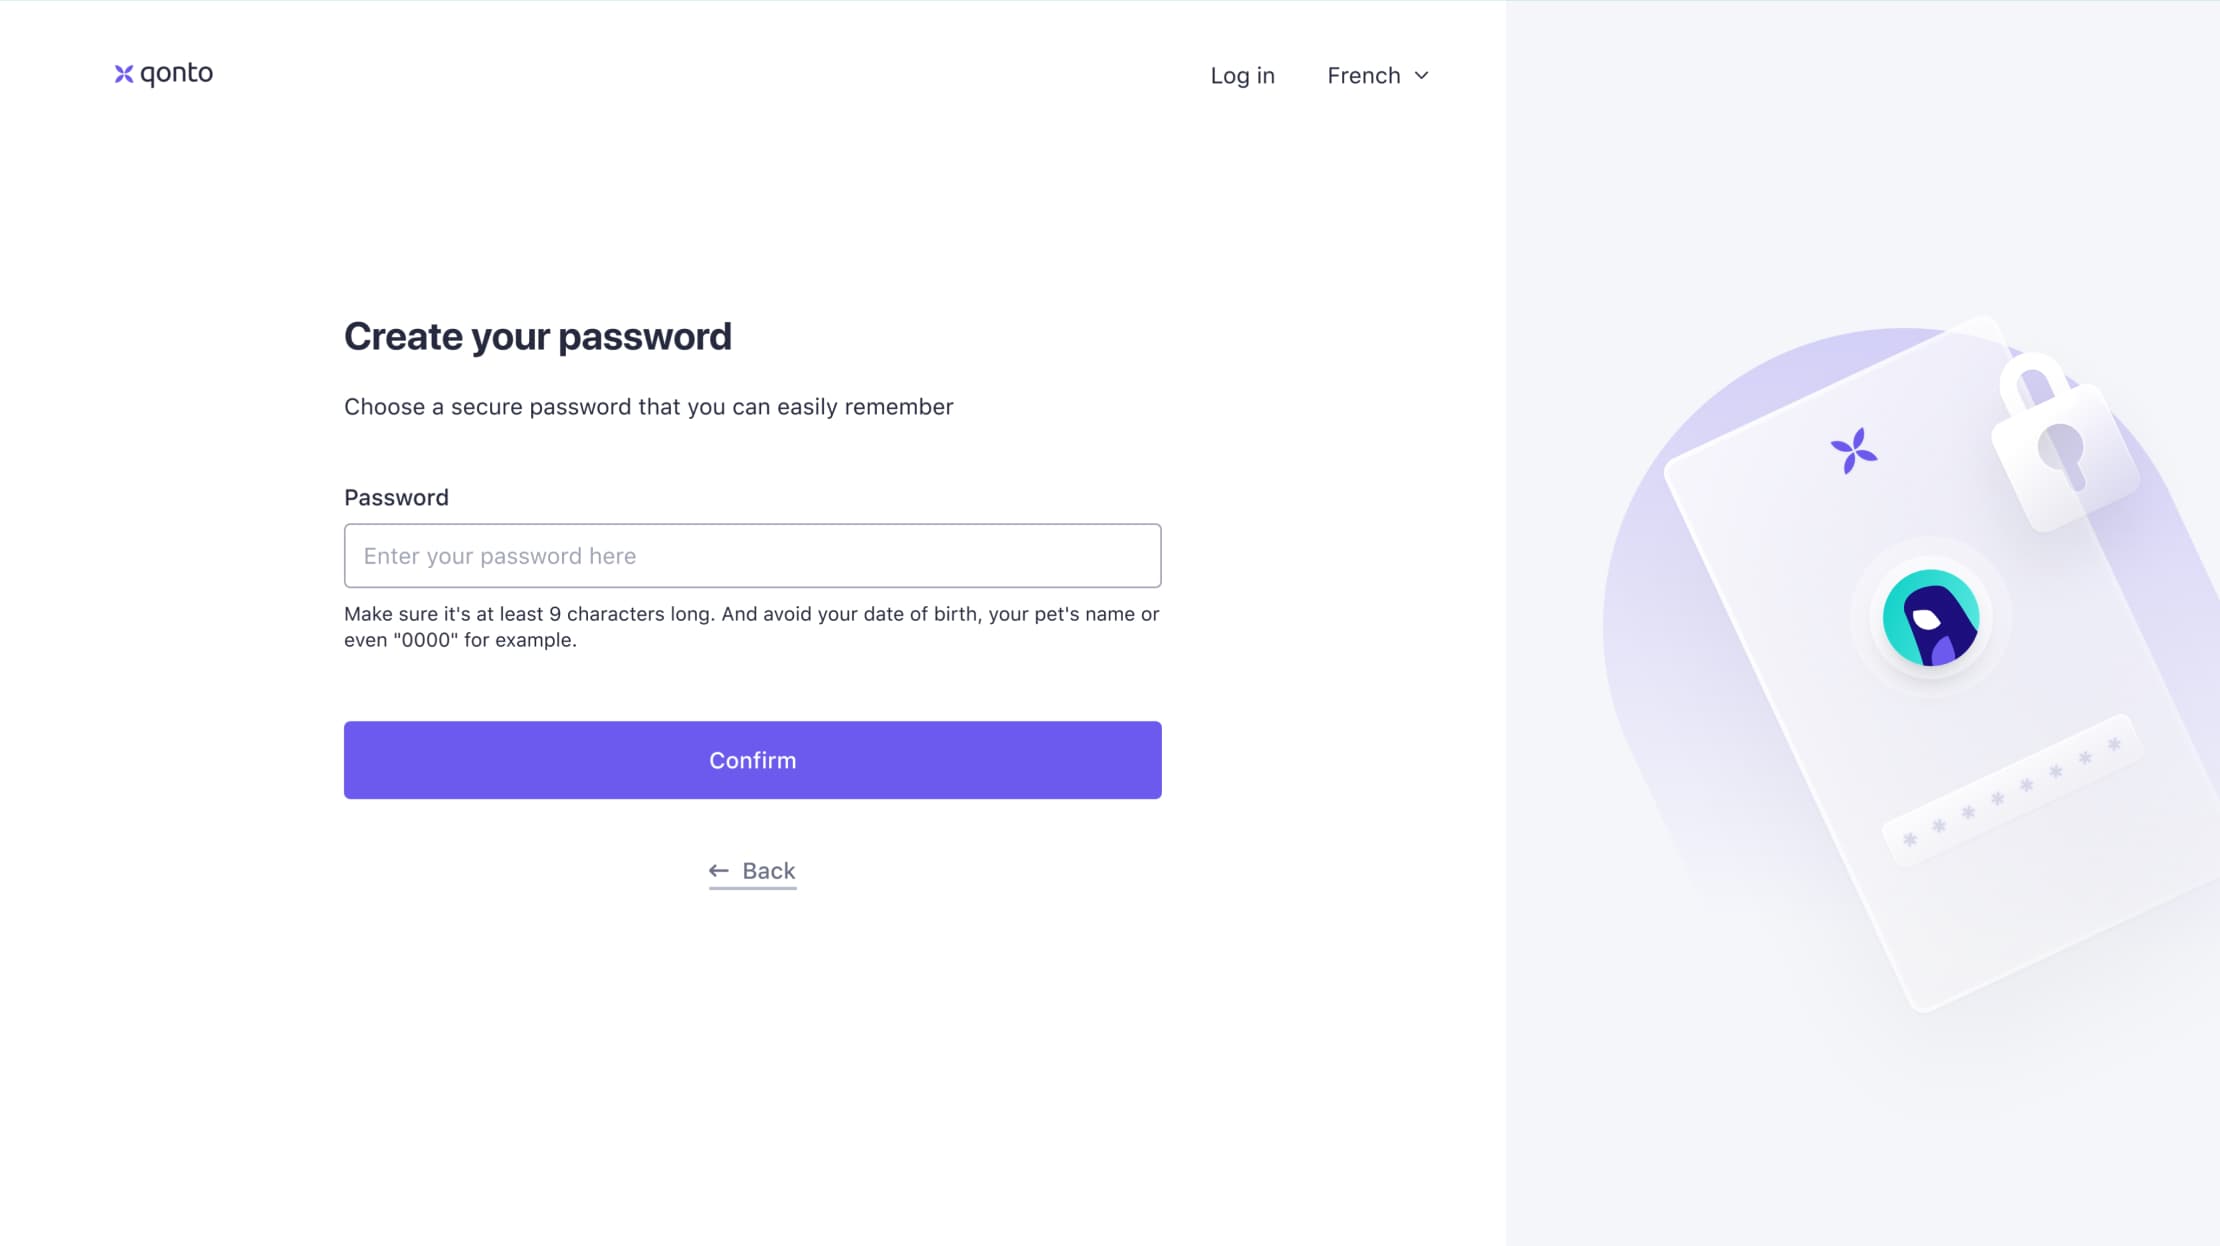Focus the password input field
This screenshot has width=2220, height=1246.
tap(752, 555)
